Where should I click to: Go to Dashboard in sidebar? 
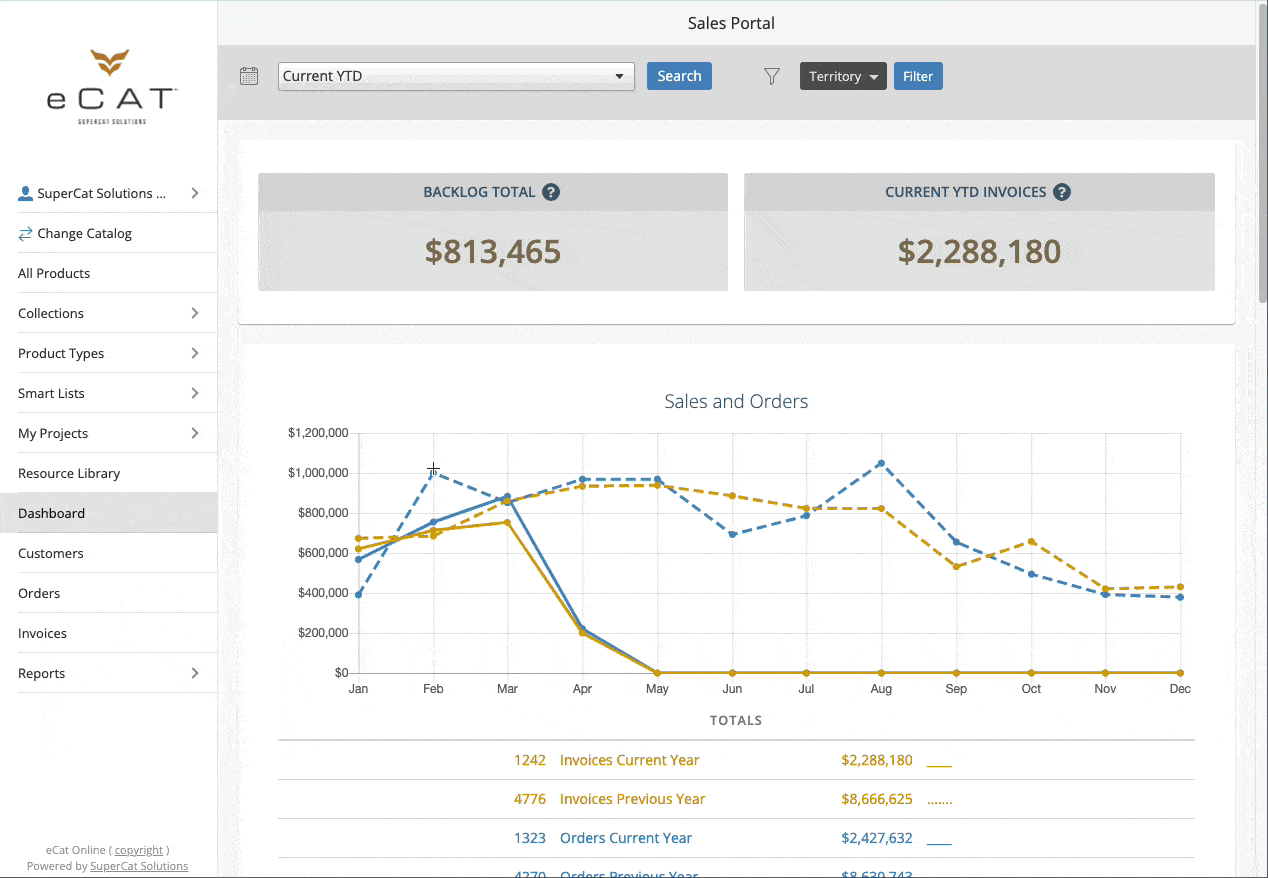point(108,513)
